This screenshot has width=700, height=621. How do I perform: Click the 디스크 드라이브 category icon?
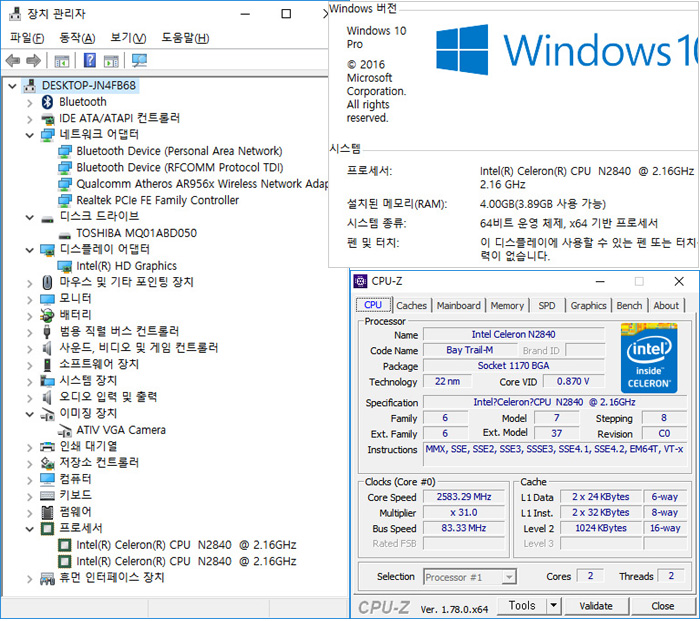pos(47,219)
